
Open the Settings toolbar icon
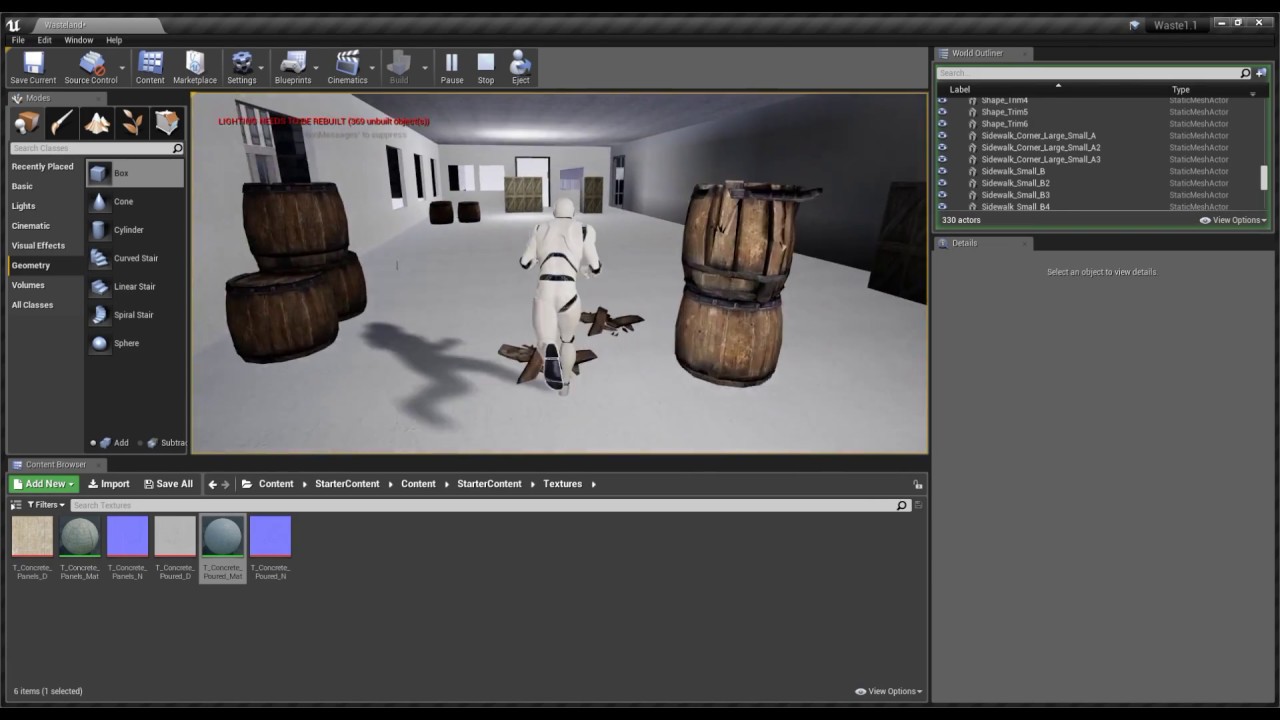(241, 68)
